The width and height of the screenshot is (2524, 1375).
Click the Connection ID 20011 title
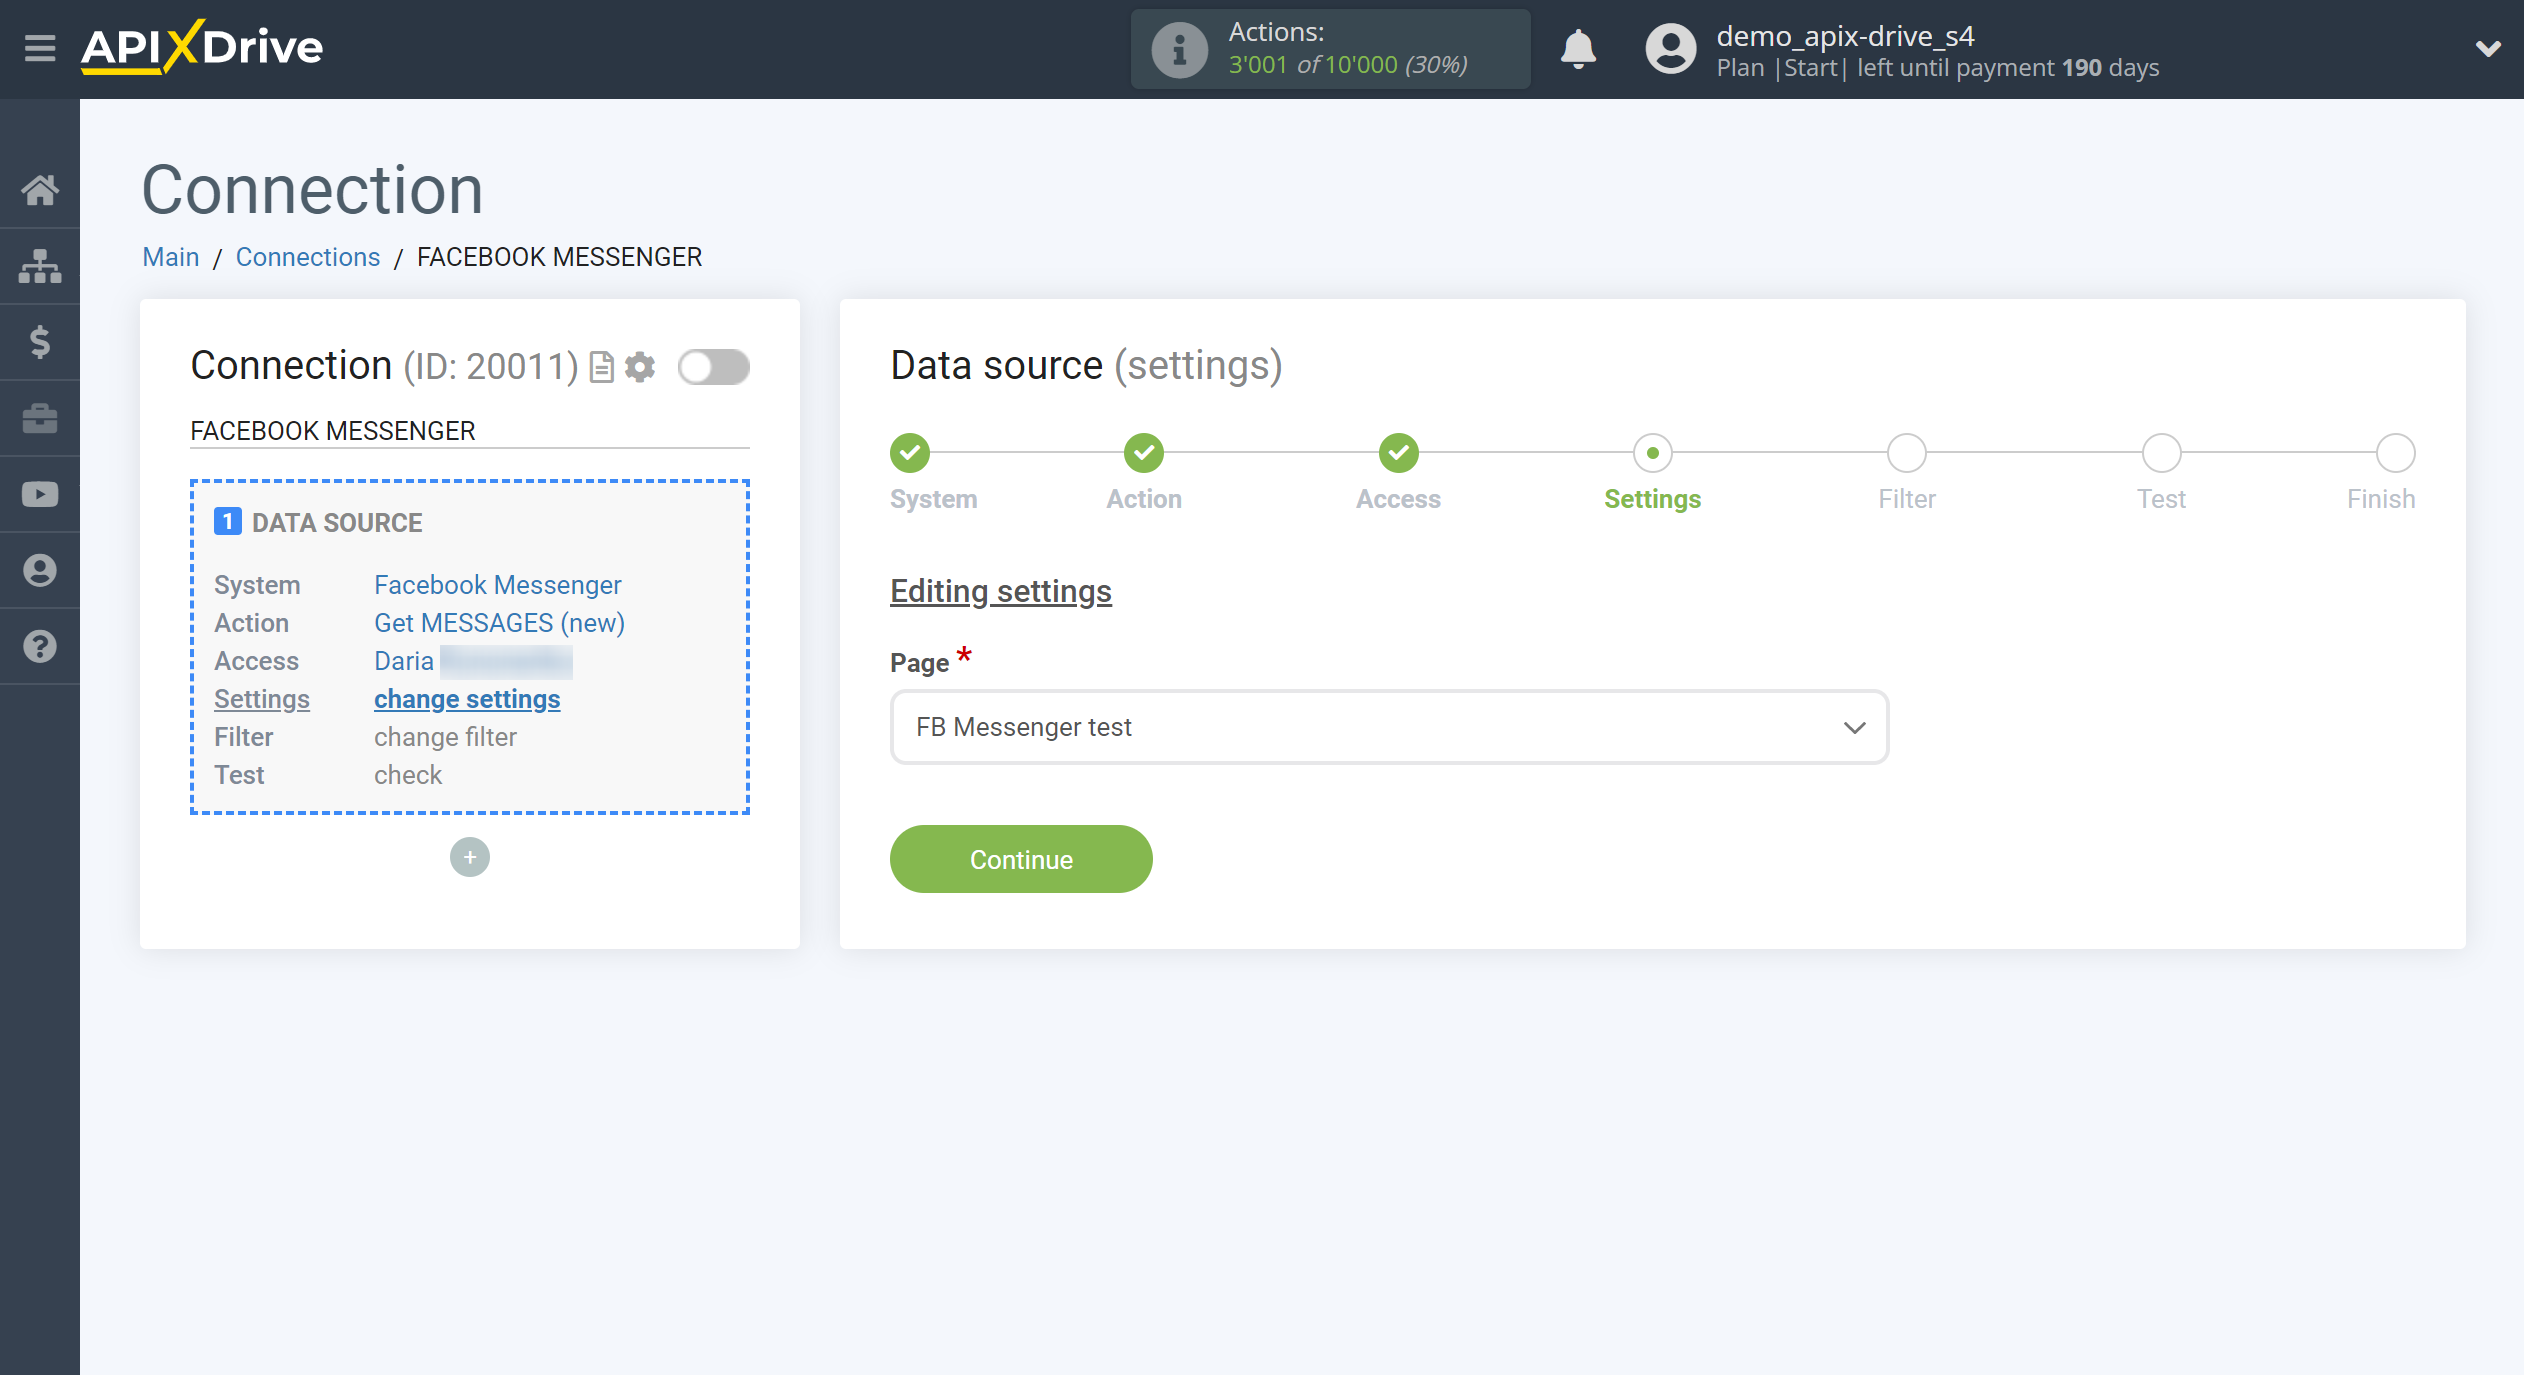point(384,366)
